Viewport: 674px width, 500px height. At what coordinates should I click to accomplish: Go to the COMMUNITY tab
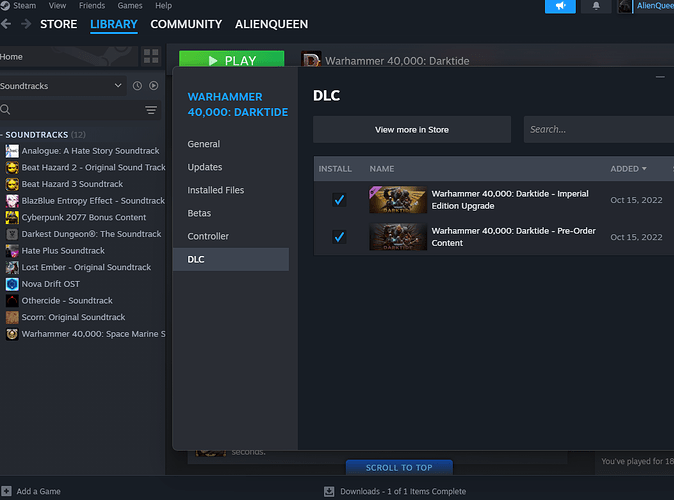(186, 24)
